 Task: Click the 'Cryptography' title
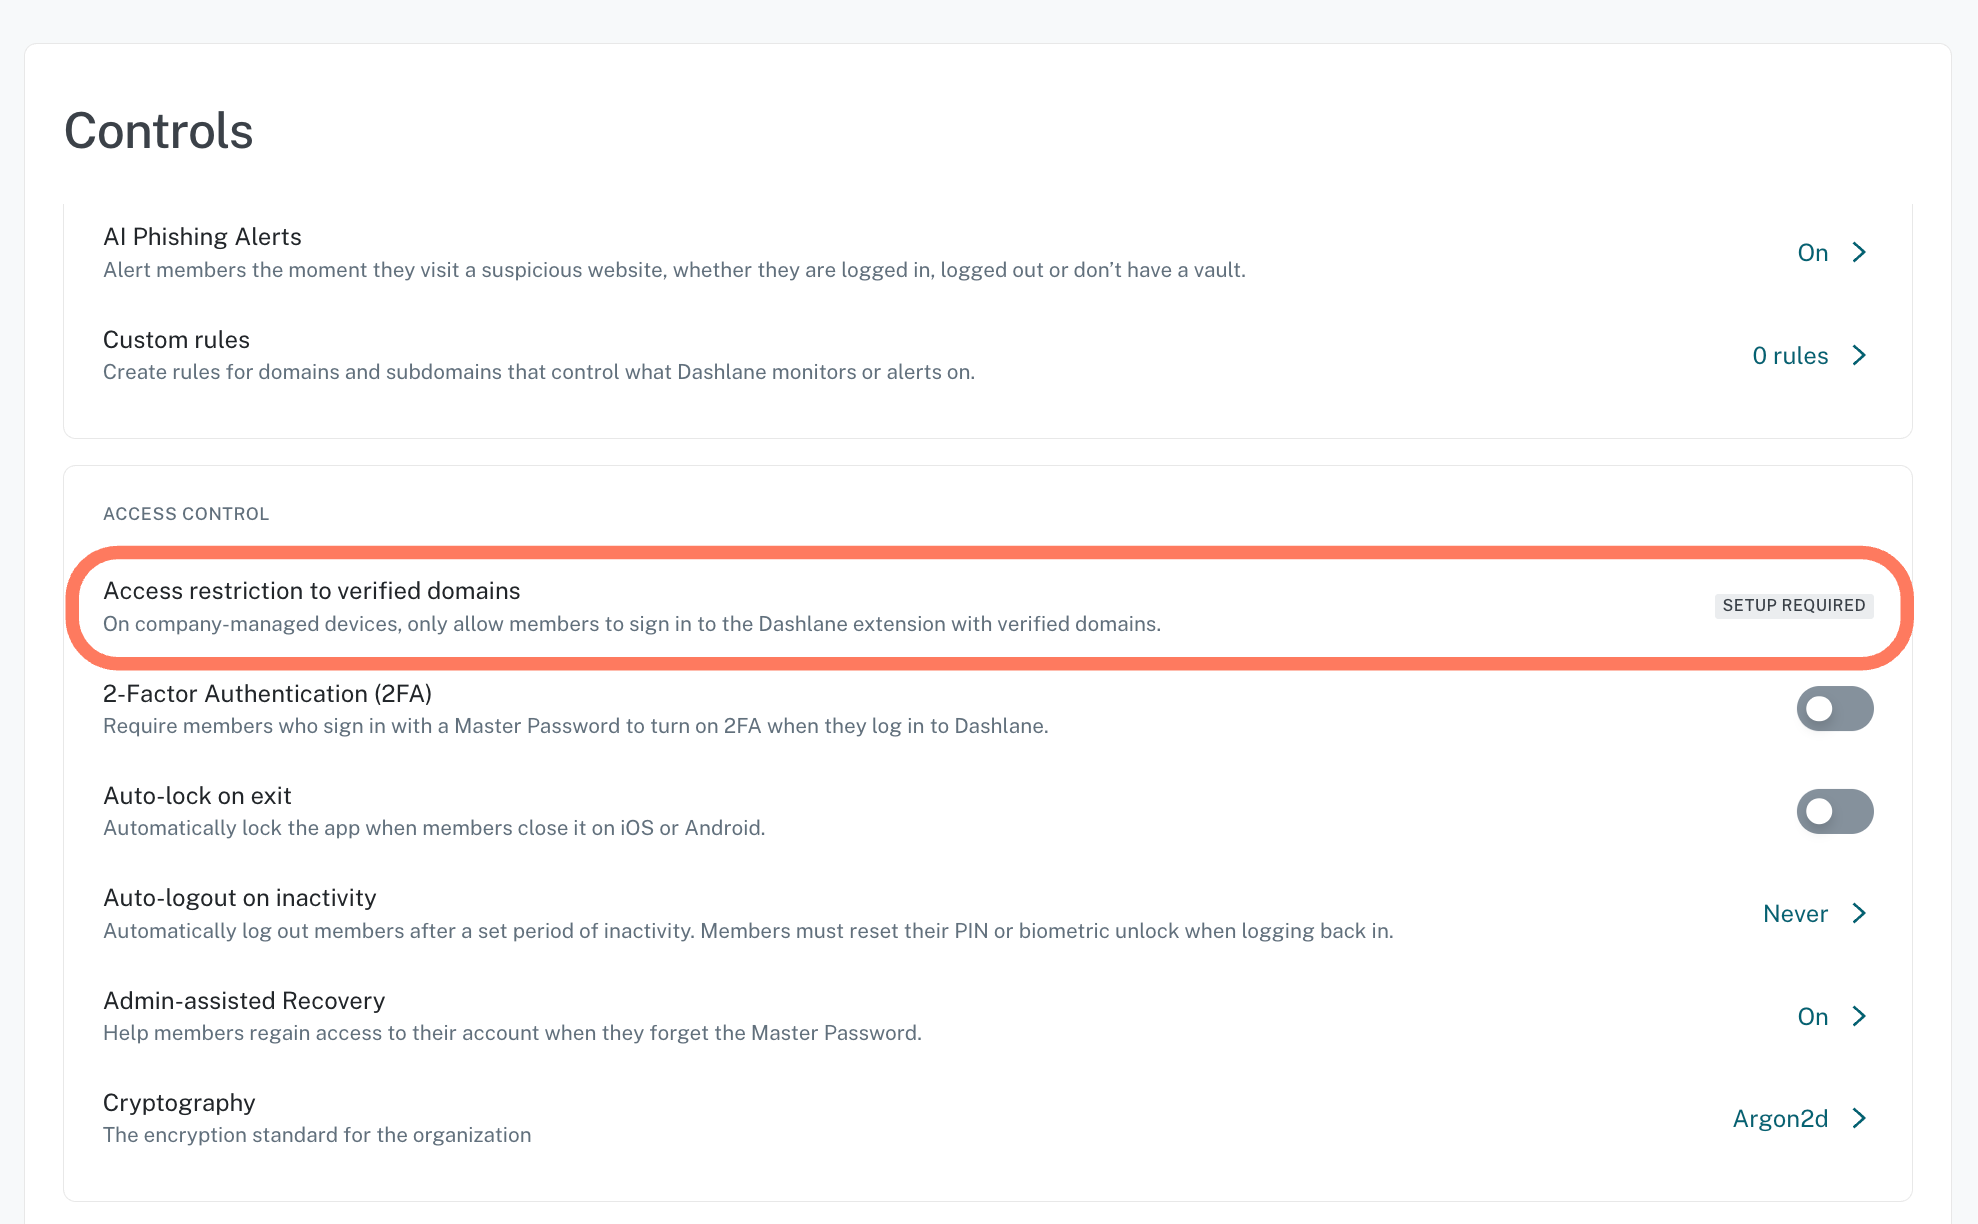pos(179,1102)
